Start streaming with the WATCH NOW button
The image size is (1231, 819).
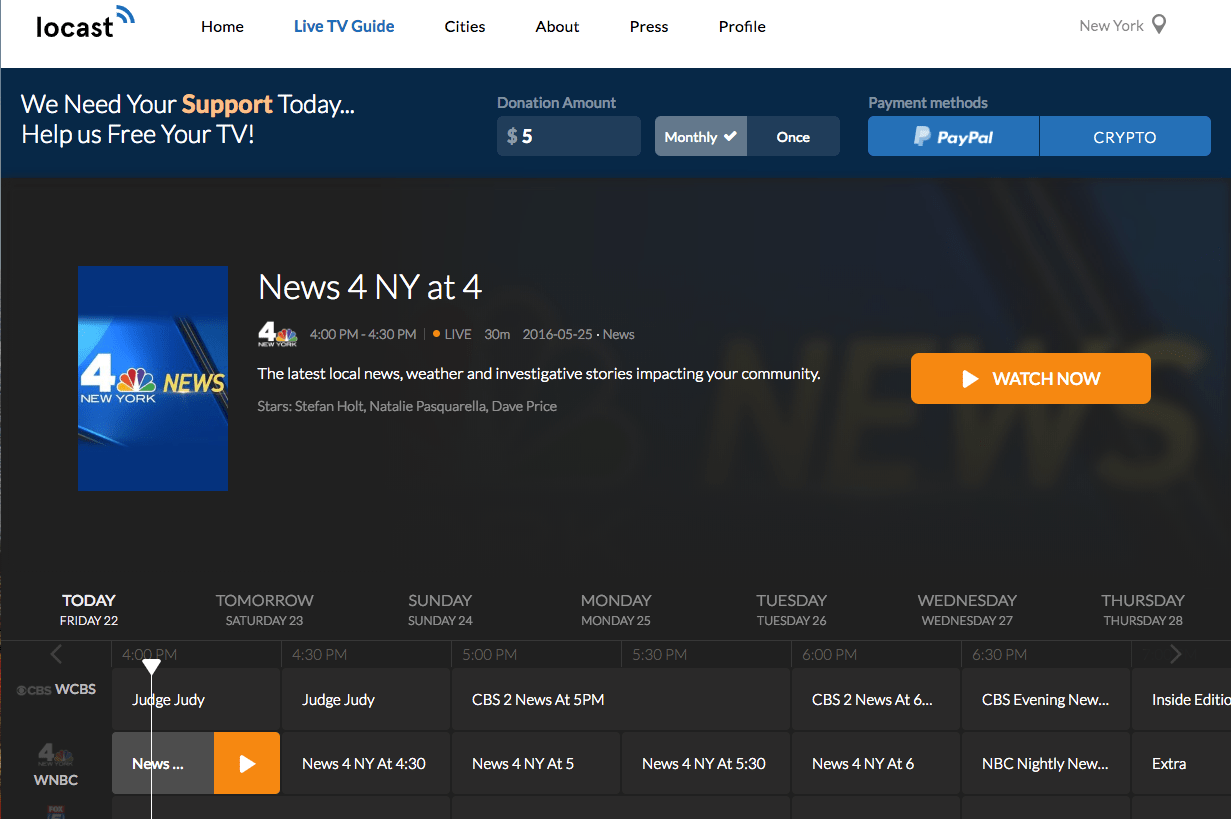(x=1031, y=379)
